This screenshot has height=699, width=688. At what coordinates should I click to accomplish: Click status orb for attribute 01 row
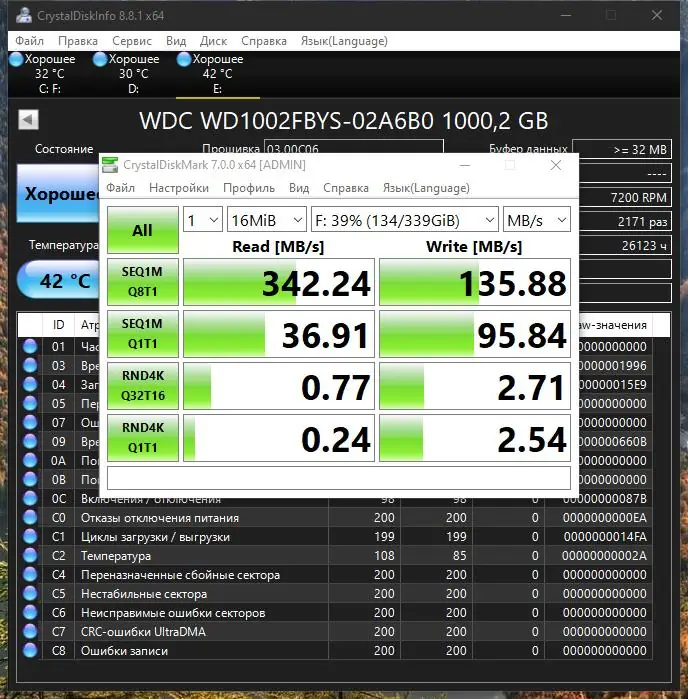tap(30, 346)
